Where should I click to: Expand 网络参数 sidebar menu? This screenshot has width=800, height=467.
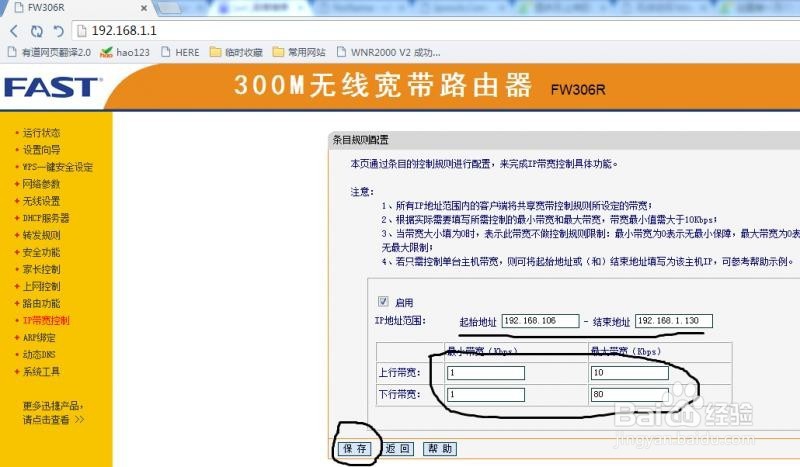tap(41, 184)
